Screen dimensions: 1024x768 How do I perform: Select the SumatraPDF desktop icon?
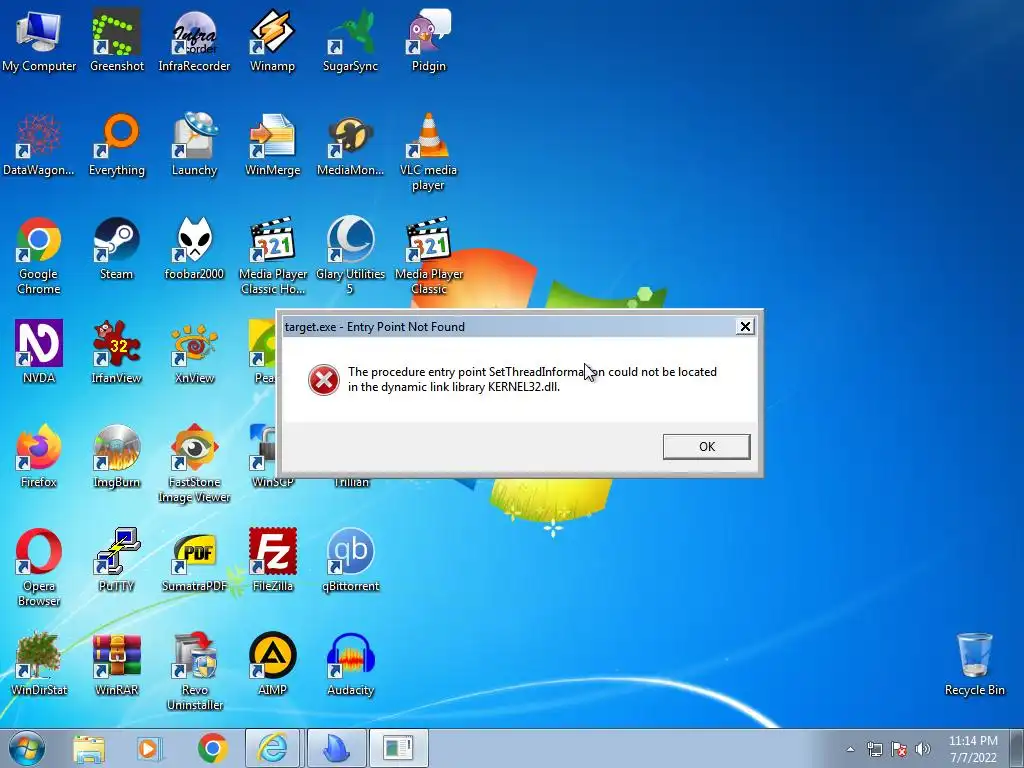[194, 560]
